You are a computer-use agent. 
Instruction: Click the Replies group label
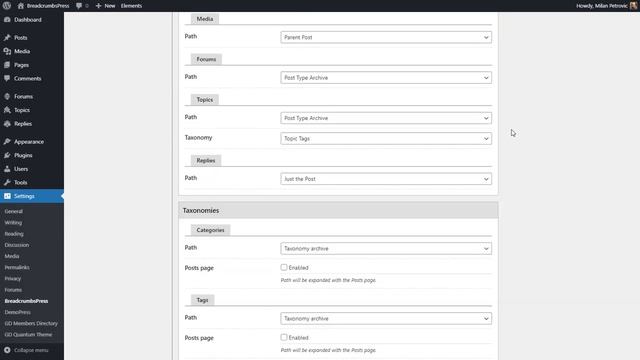click(206, 160)
